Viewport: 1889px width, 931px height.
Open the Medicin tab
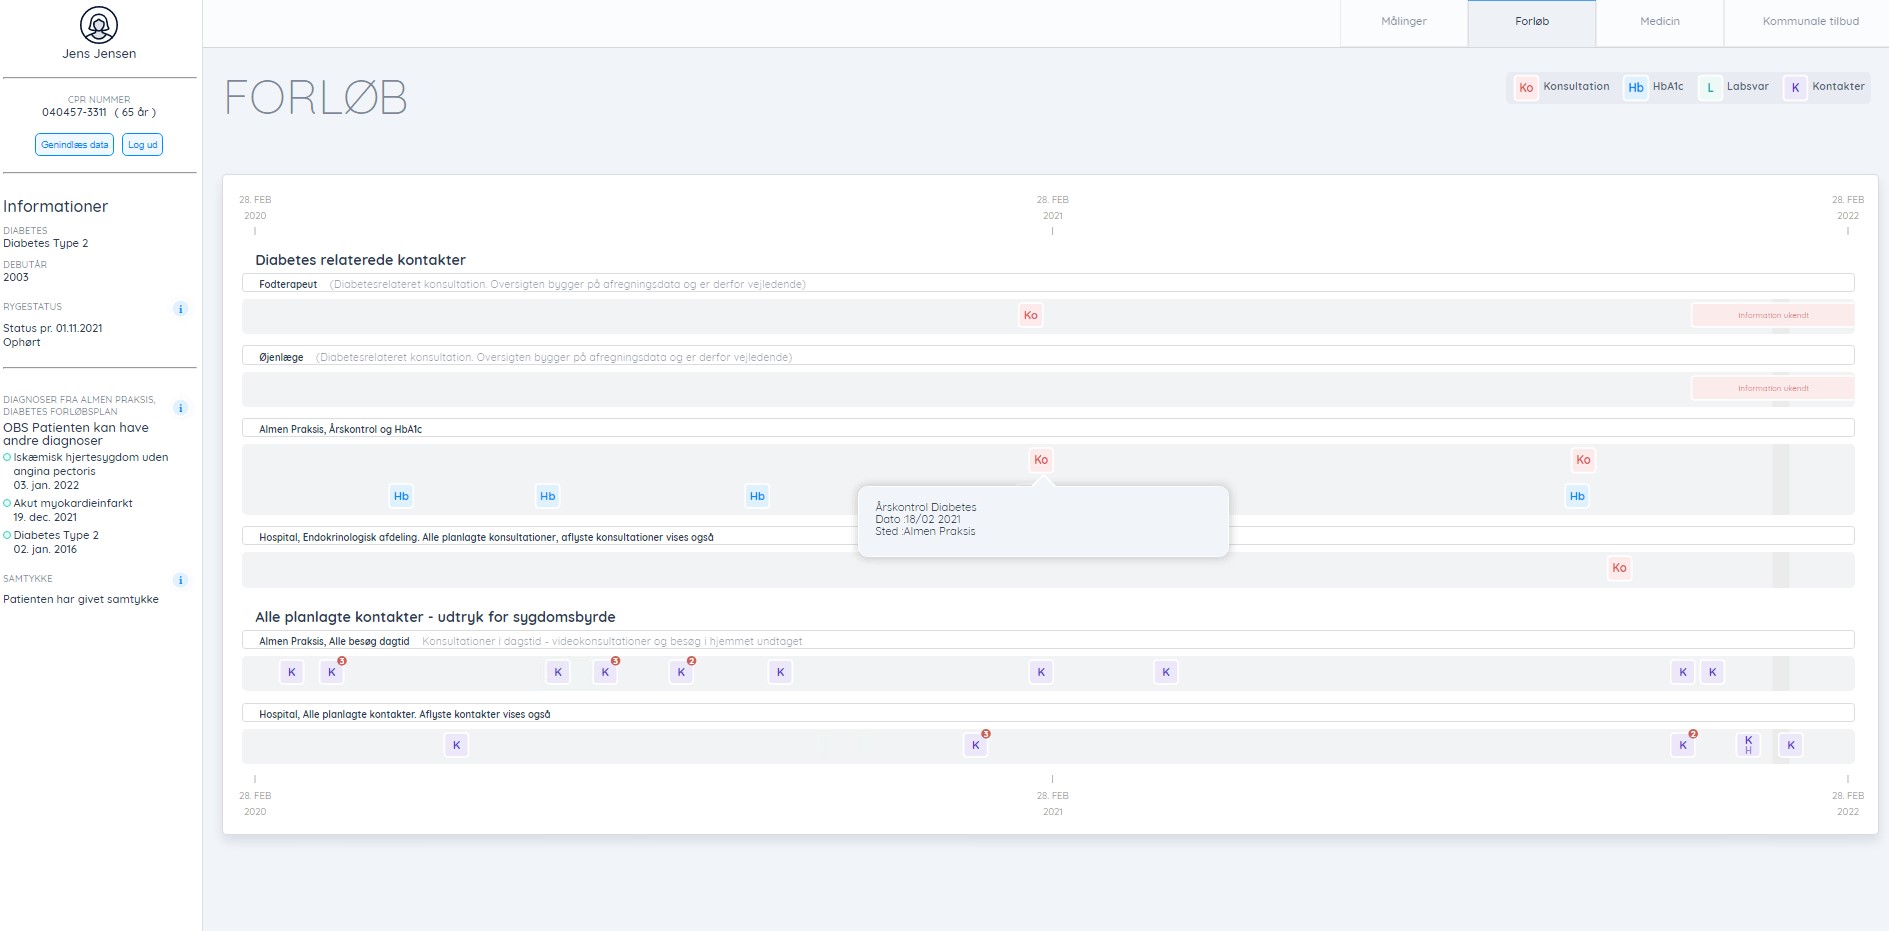(x=1659, y=22)
